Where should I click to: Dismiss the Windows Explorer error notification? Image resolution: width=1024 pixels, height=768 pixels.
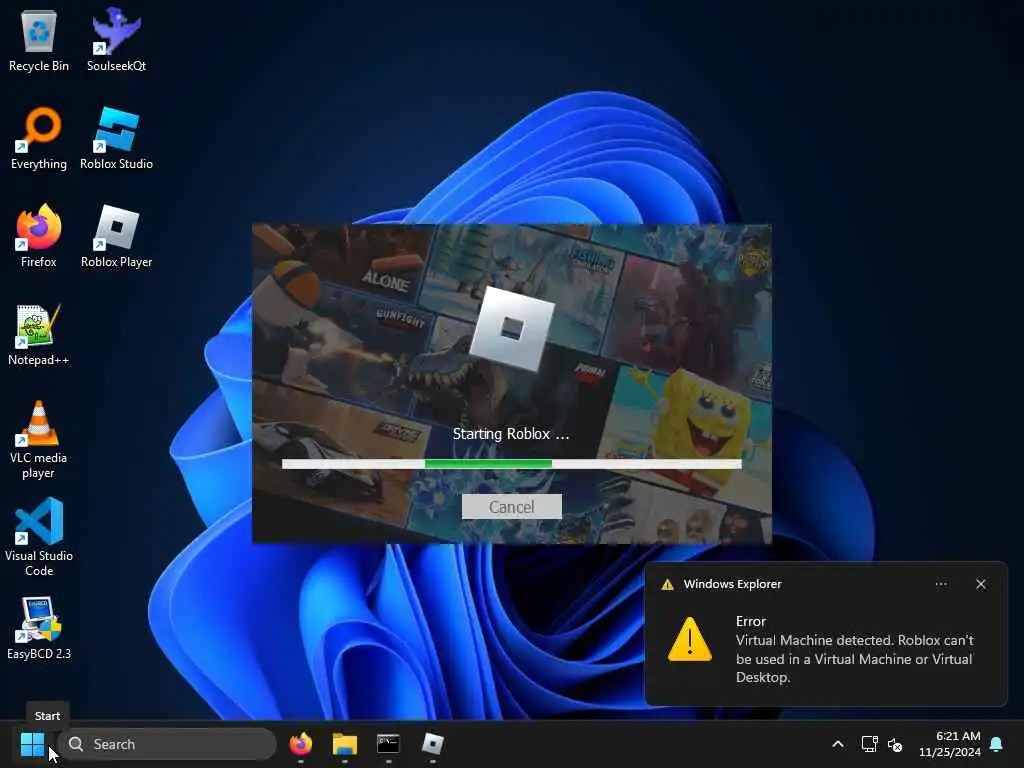coord(981,584)
